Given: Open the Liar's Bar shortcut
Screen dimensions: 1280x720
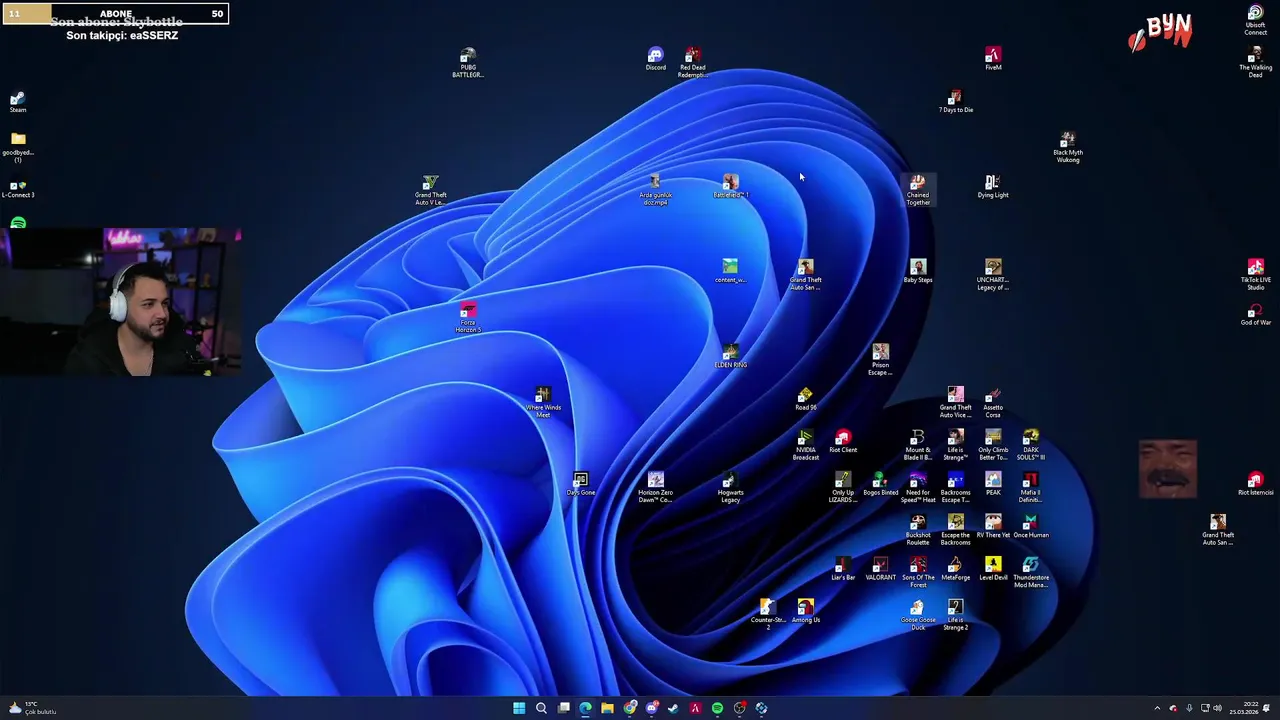Looking at the screenshot, I should click(843, 569).
